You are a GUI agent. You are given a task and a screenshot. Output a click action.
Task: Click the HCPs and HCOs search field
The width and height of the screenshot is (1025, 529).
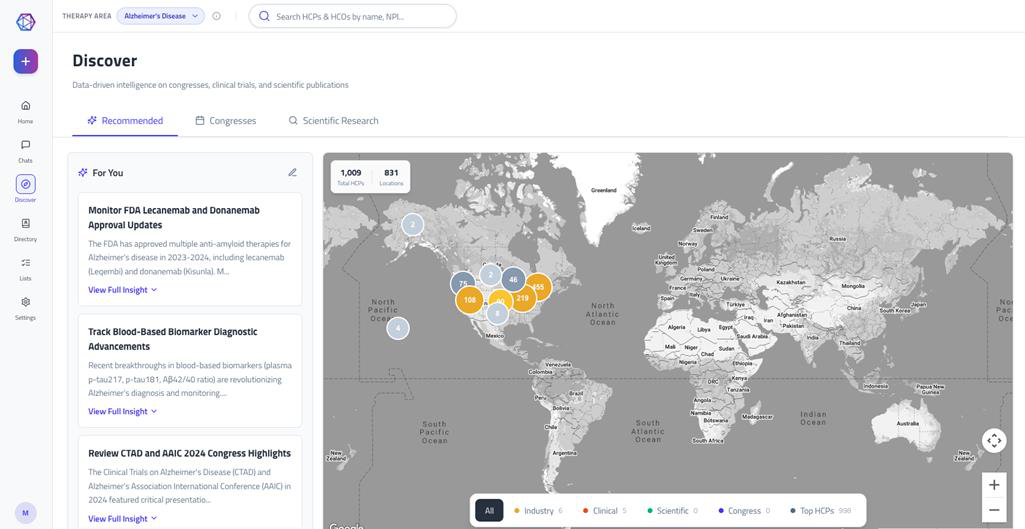coord(352,16)
